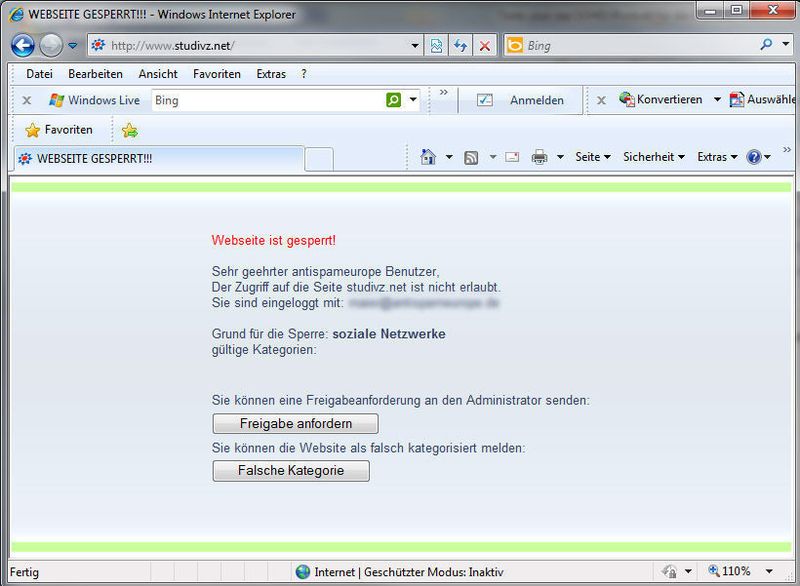The width and height of the screenshot is (800, 586).
Task: Click the Windows Live Bing search field
Action: click(268, 100)
